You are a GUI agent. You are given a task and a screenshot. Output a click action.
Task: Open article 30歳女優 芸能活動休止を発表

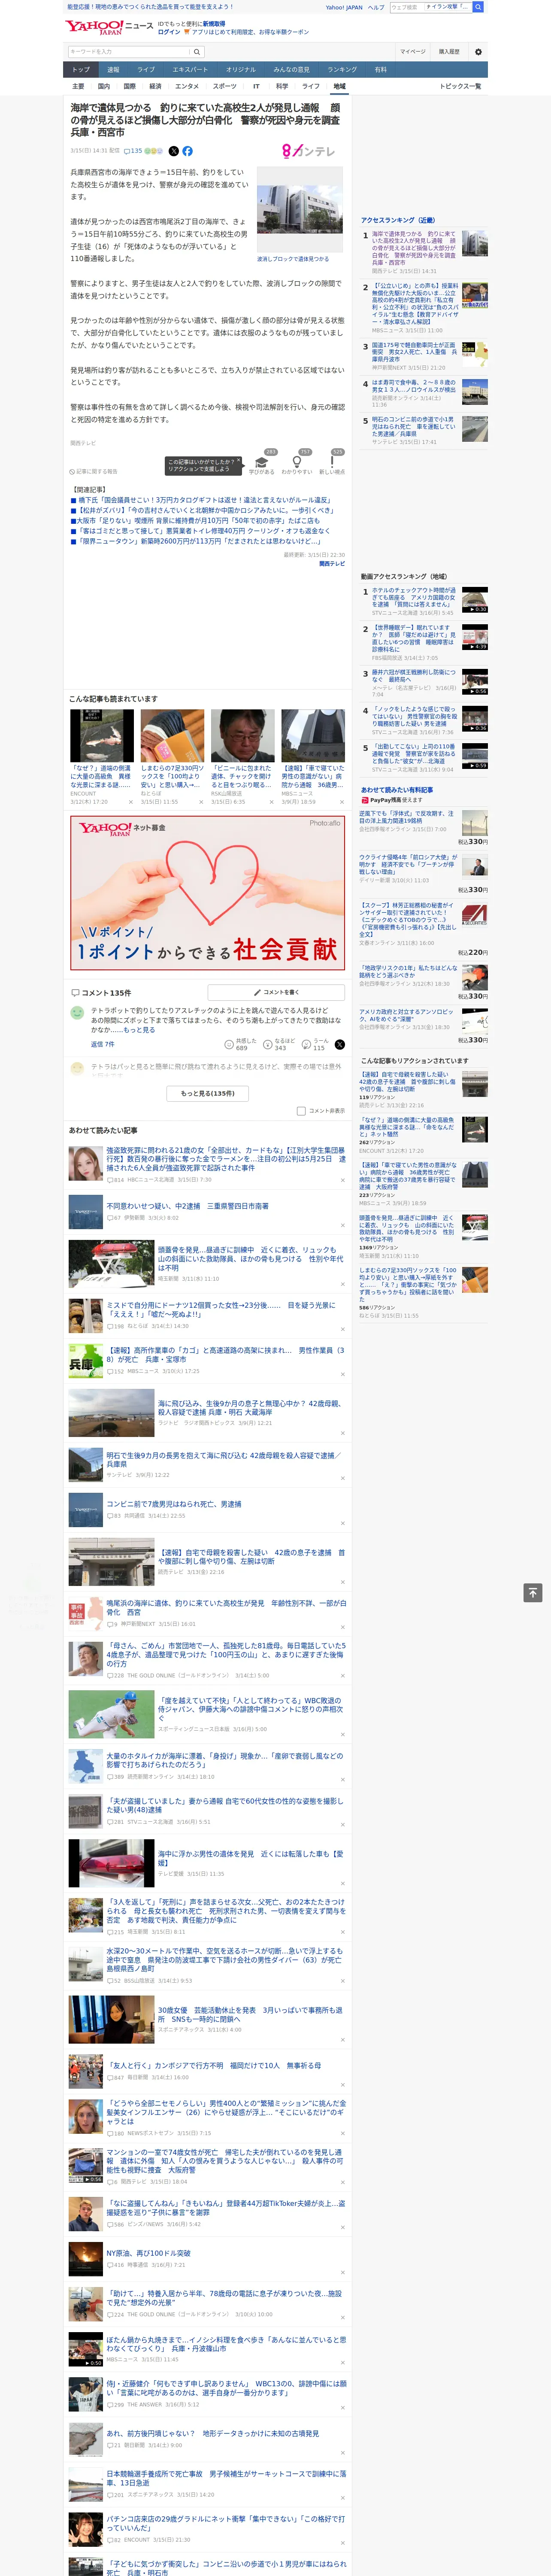coord(250,2014)
